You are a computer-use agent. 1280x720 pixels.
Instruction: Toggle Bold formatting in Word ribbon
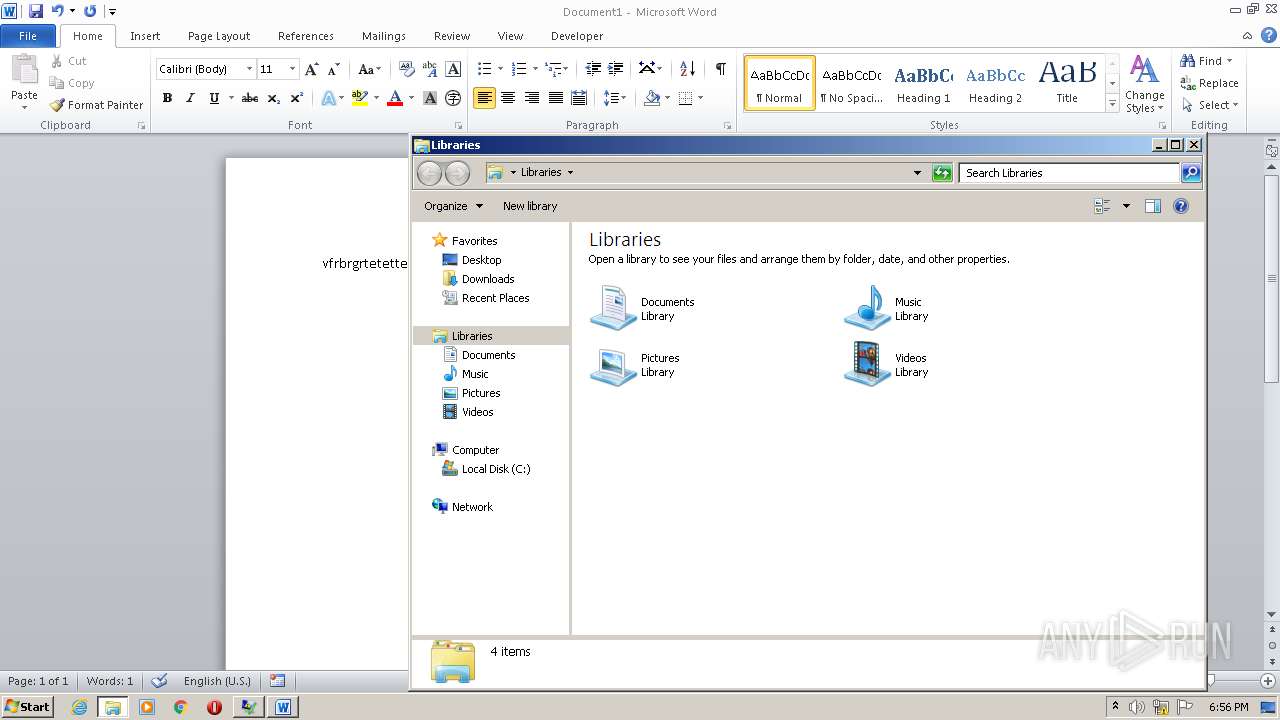[x=167, y=98]
